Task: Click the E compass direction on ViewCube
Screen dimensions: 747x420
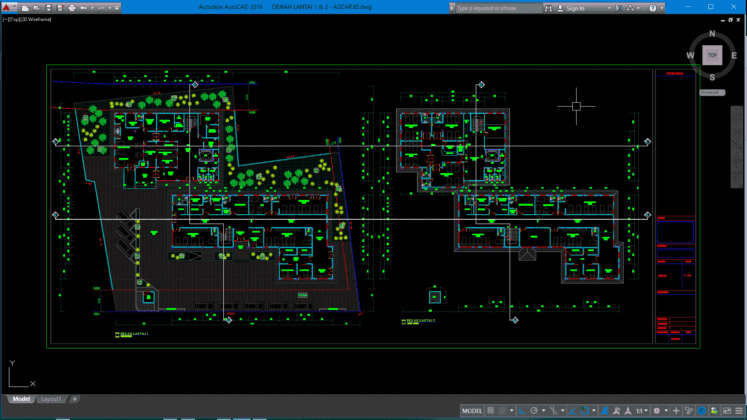Action: pyautogui.click(x=734, y=55)
